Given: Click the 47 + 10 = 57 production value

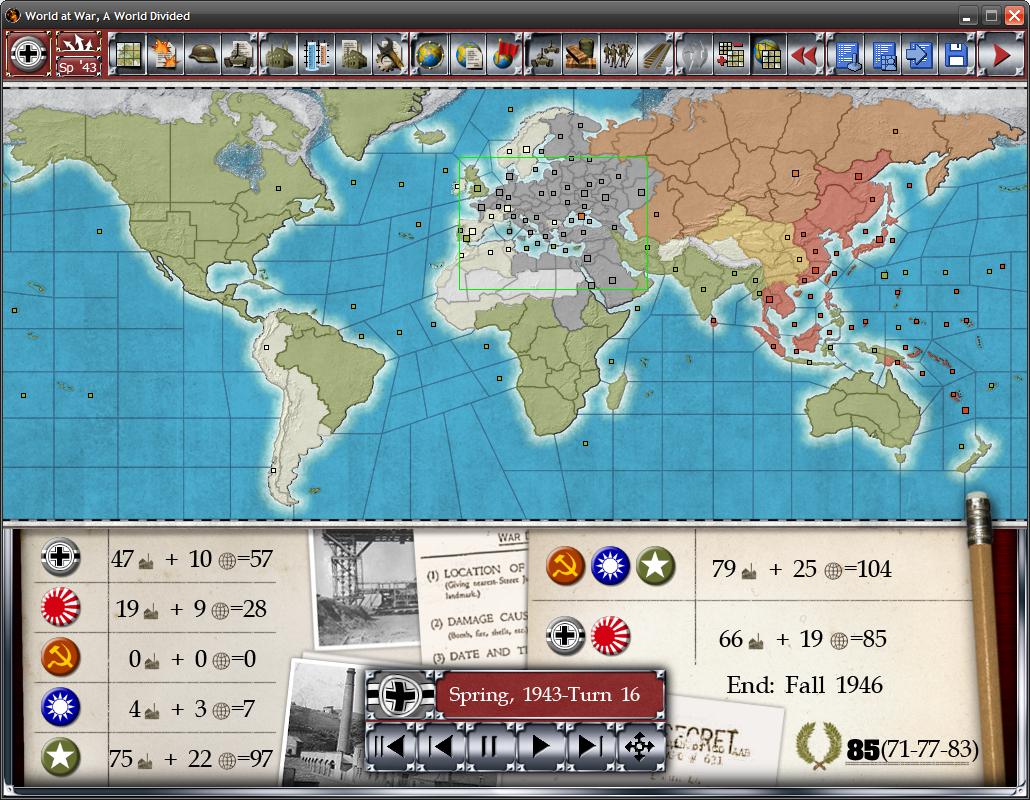Looking at the screenshot, I should pos(192,559).
